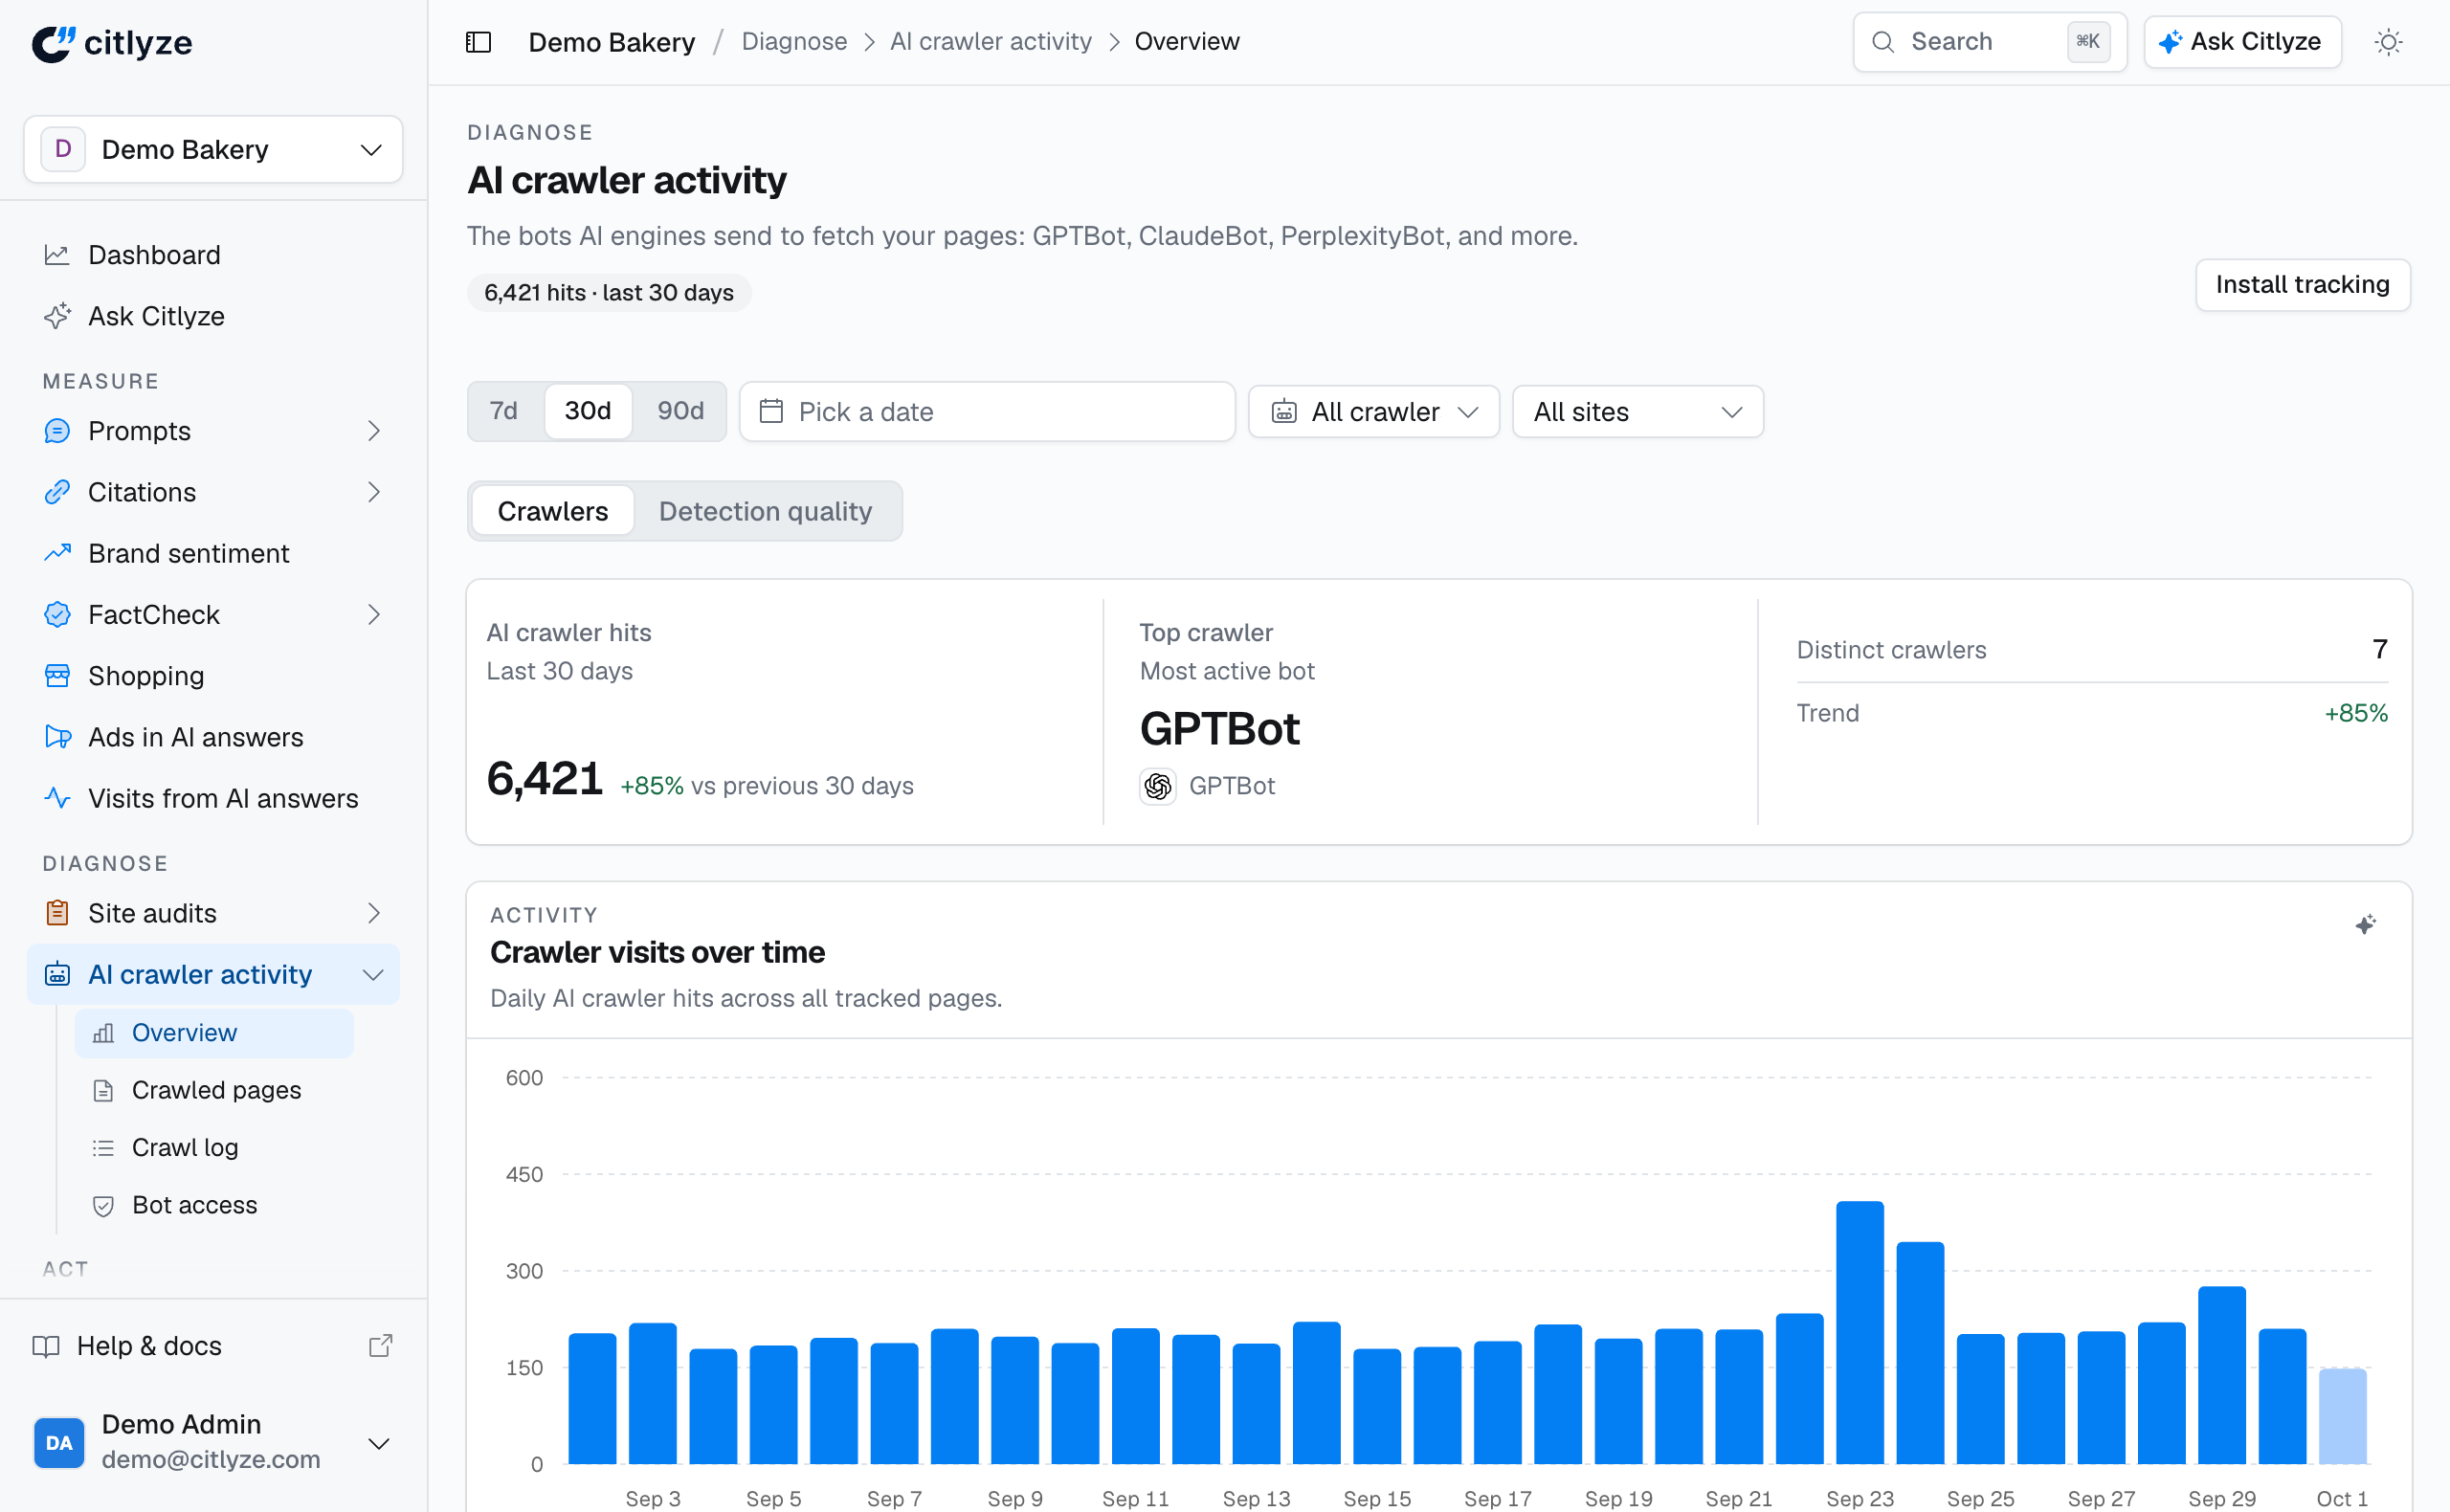Open the Crawled pages subpage

(x=214, y=1090)
